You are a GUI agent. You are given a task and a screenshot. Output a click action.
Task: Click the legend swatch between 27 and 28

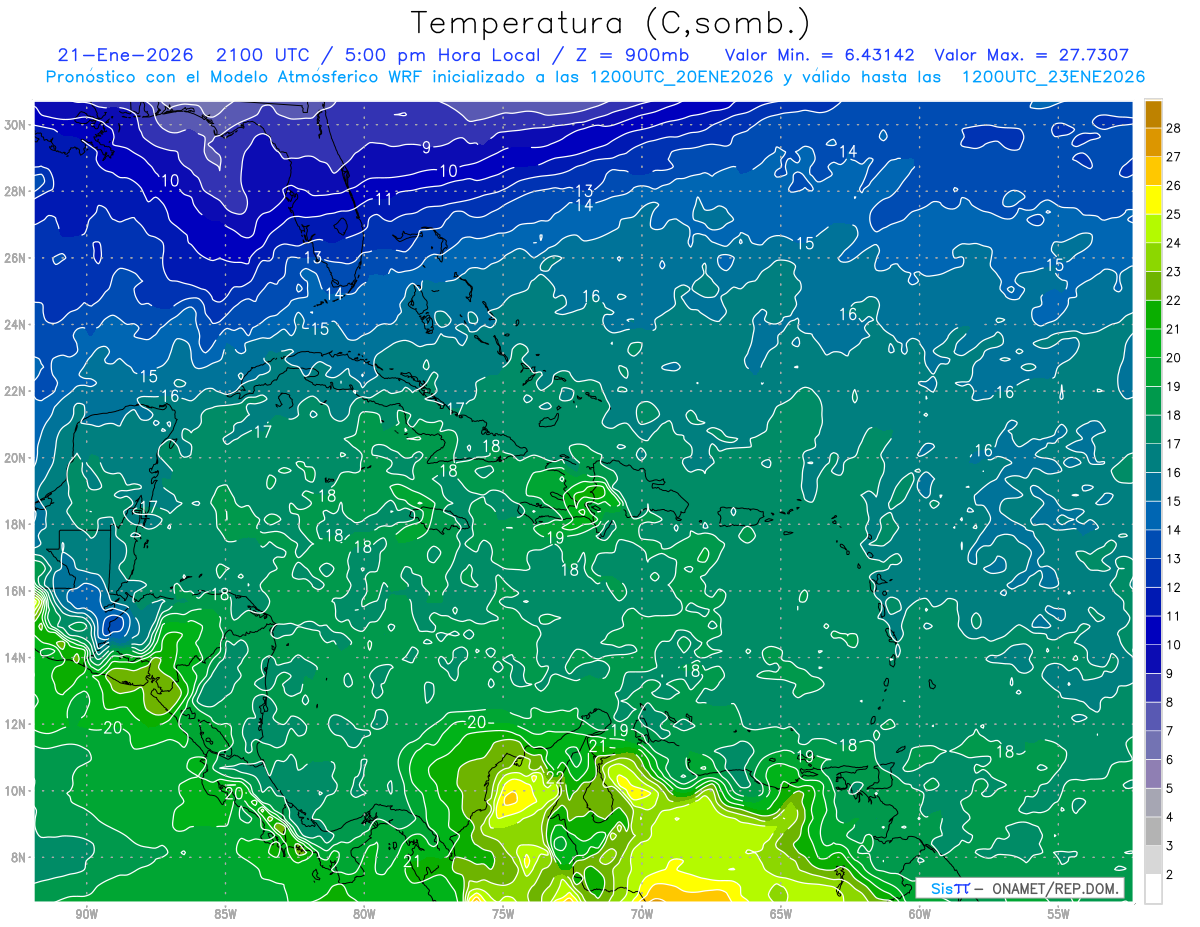(x=1153, y=142)
